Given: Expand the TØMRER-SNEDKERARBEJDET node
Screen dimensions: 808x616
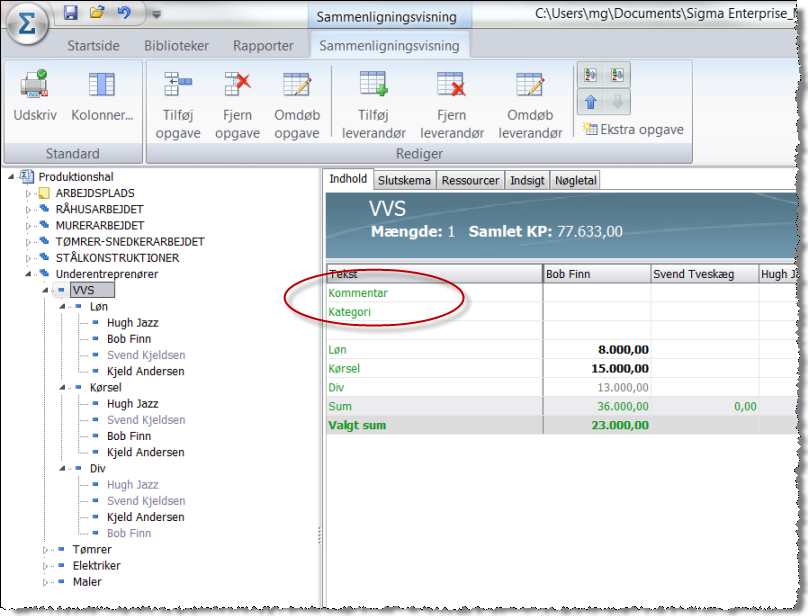Looking at the screenshot, I should pyautogui.click(x=28, y=242).
